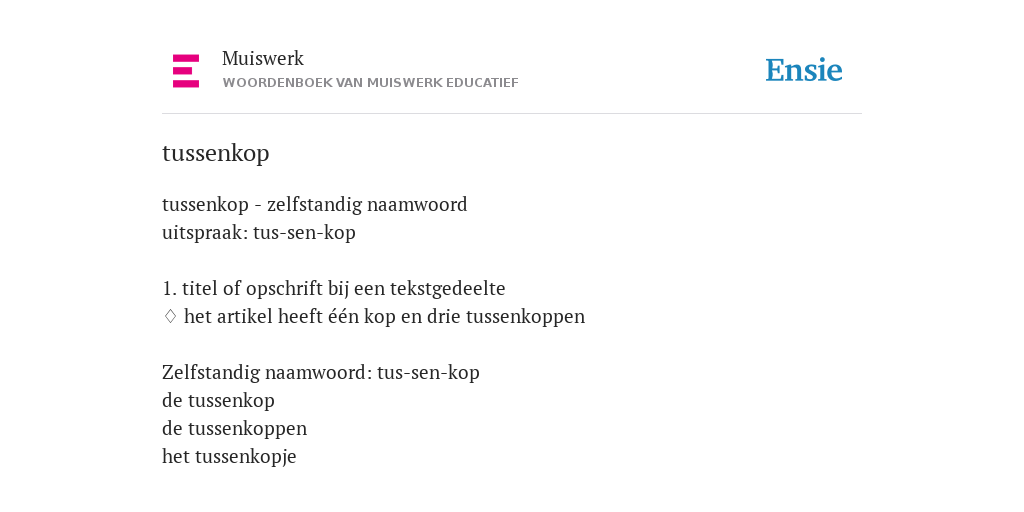Click the blue Ensie logo
1024x512 pixels.
[x=804, y=70]
